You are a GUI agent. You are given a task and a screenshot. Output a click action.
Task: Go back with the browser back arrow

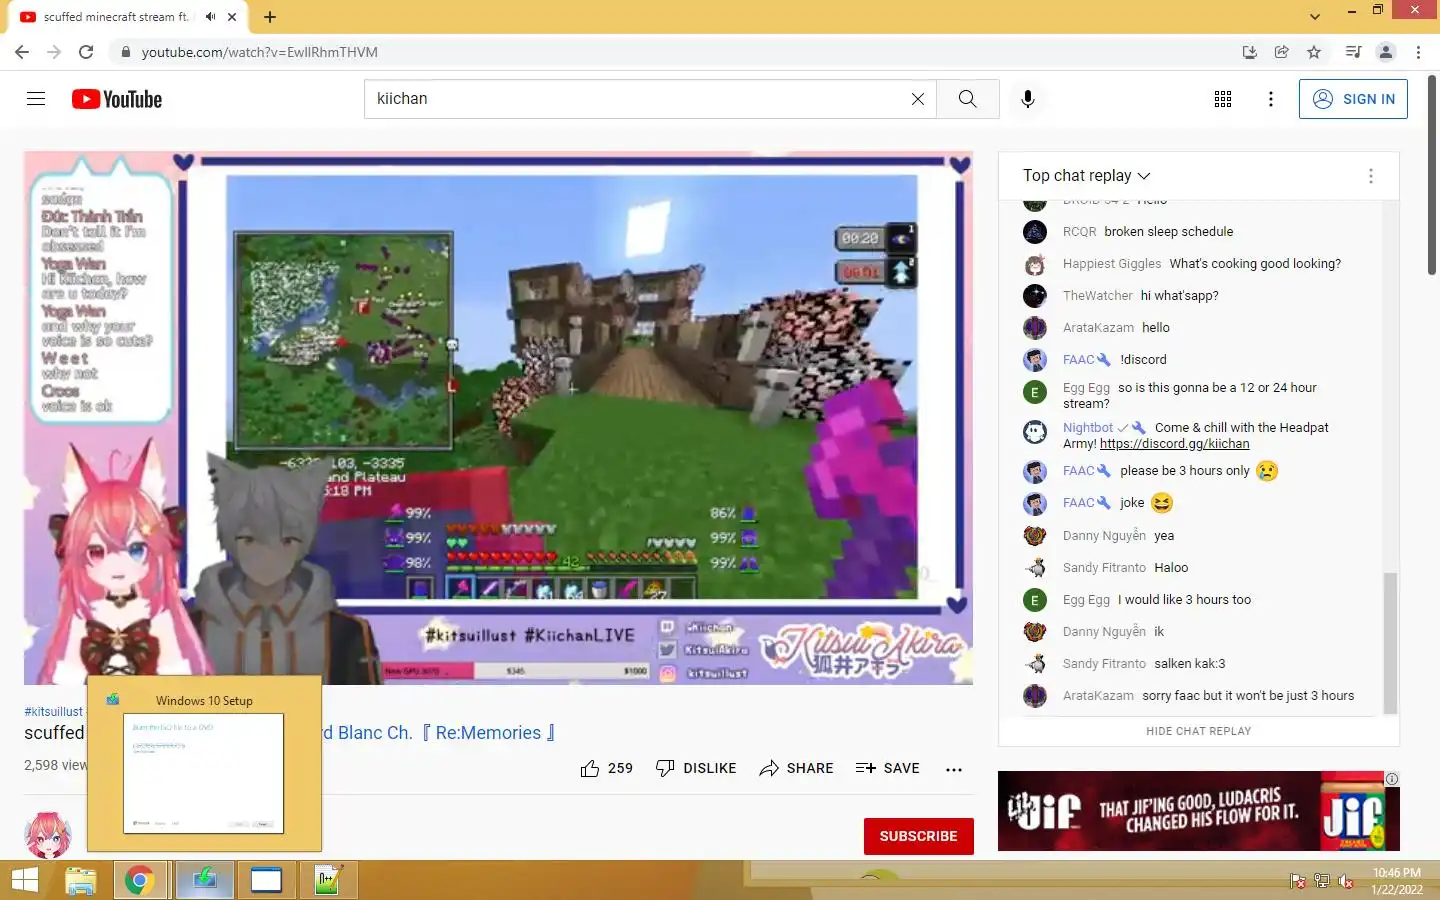[x=22, y=52]
